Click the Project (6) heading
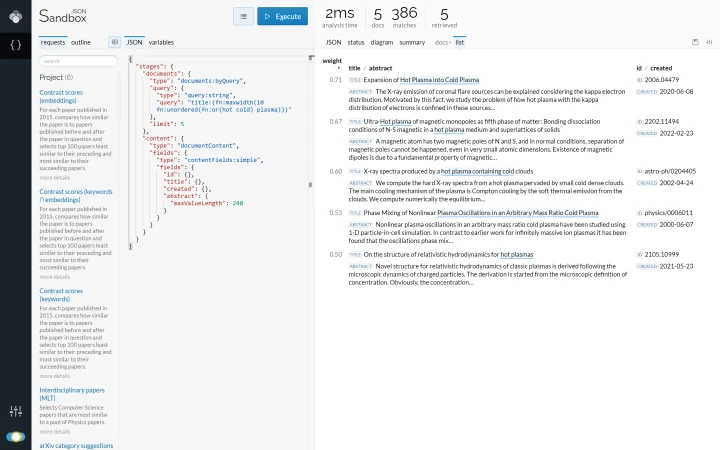Image resolution: width=720 pixels, height=450 pixels. coord(56,77)
